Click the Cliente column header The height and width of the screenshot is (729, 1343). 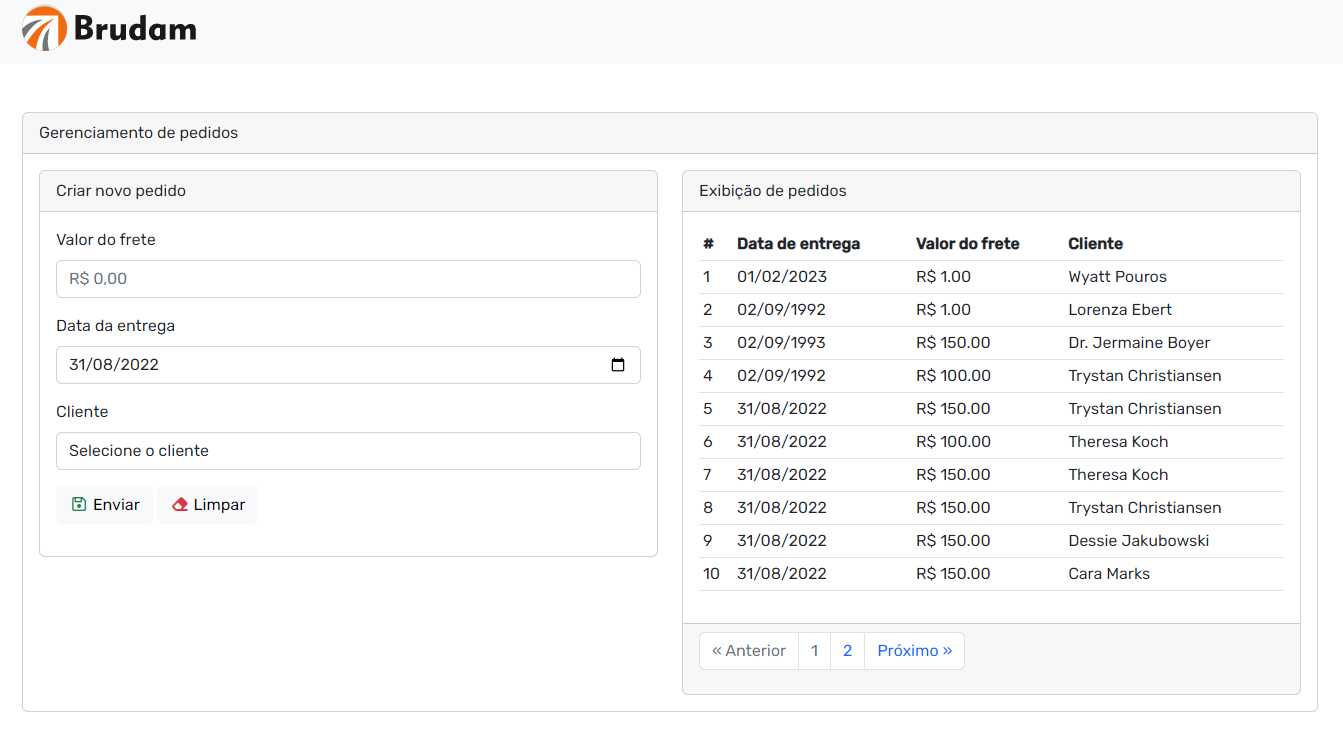(x=1095, y=243)
